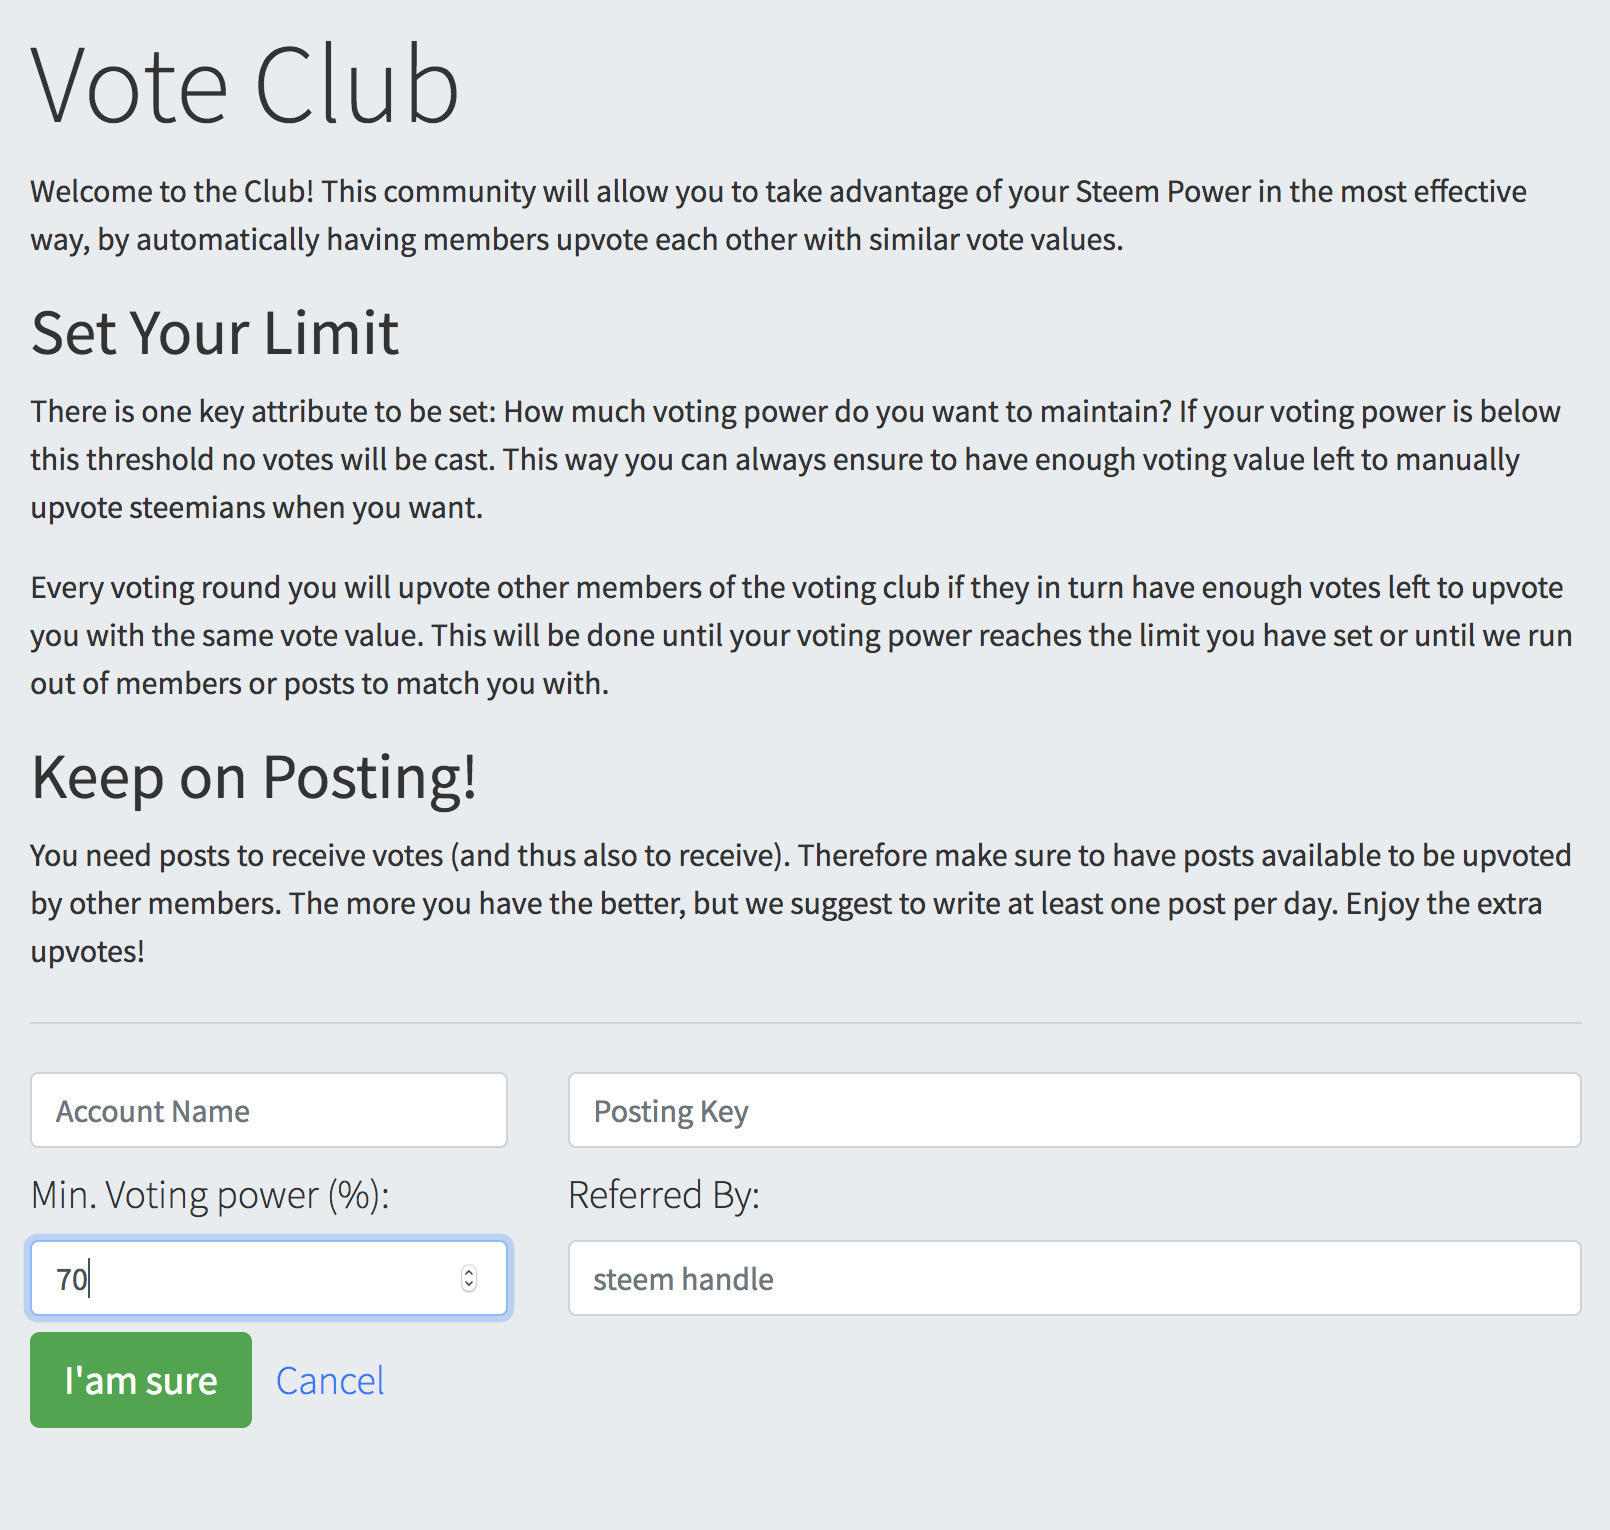Click the Vote Club page title
This screenshot has height=1530, width=1610.
[x=245, y=86]
